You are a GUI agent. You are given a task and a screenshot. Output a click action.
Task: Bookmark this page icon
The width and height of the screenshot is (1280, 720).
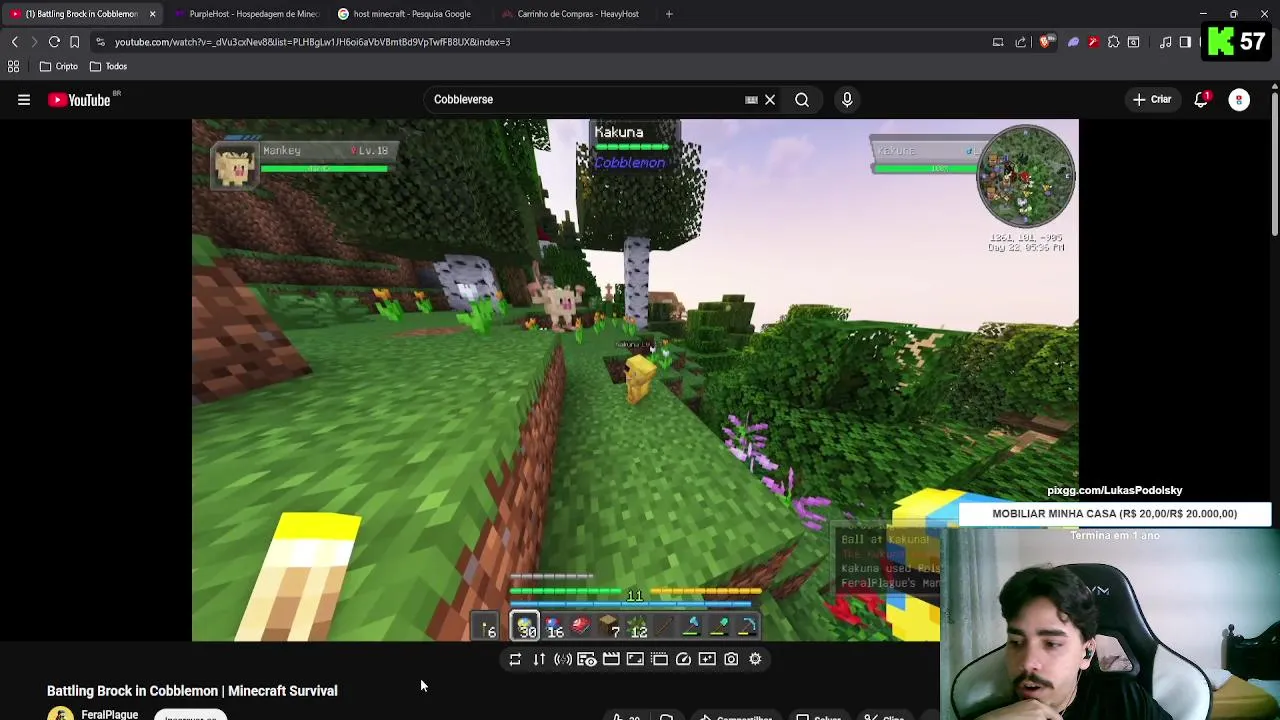[74, 42]
